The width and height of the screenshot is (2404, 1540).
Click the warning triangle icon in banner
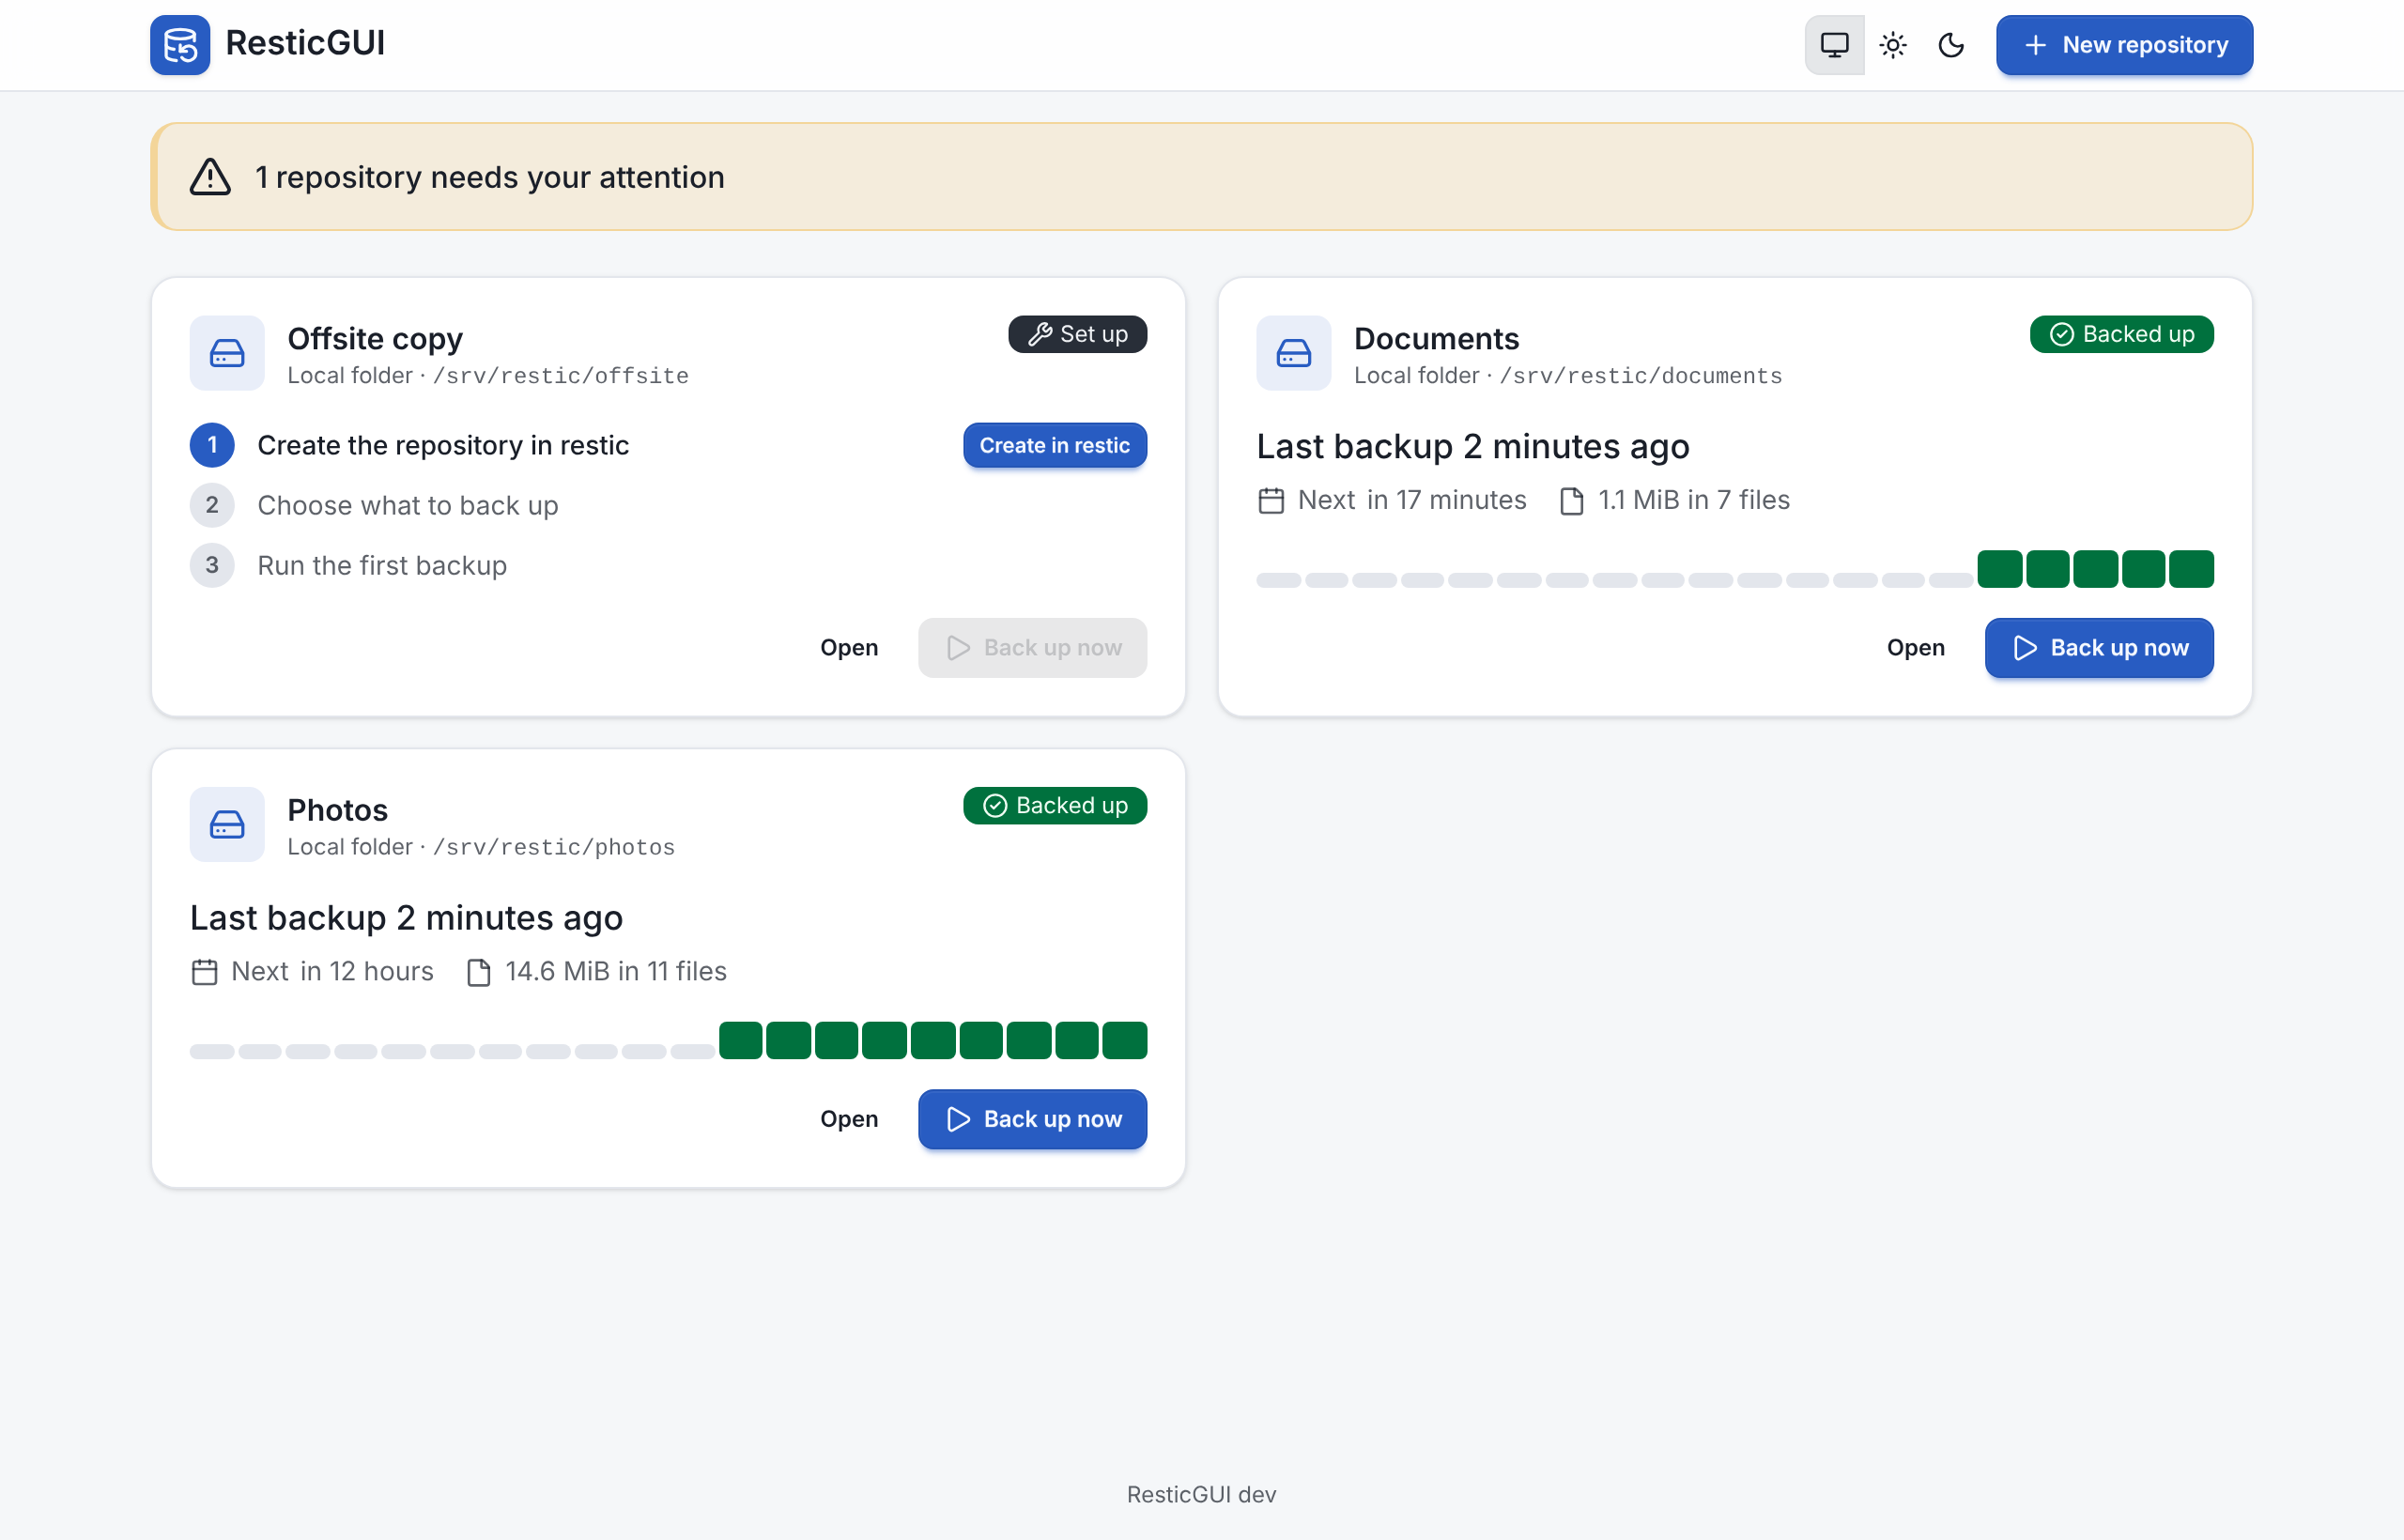[x=210, y=177]
